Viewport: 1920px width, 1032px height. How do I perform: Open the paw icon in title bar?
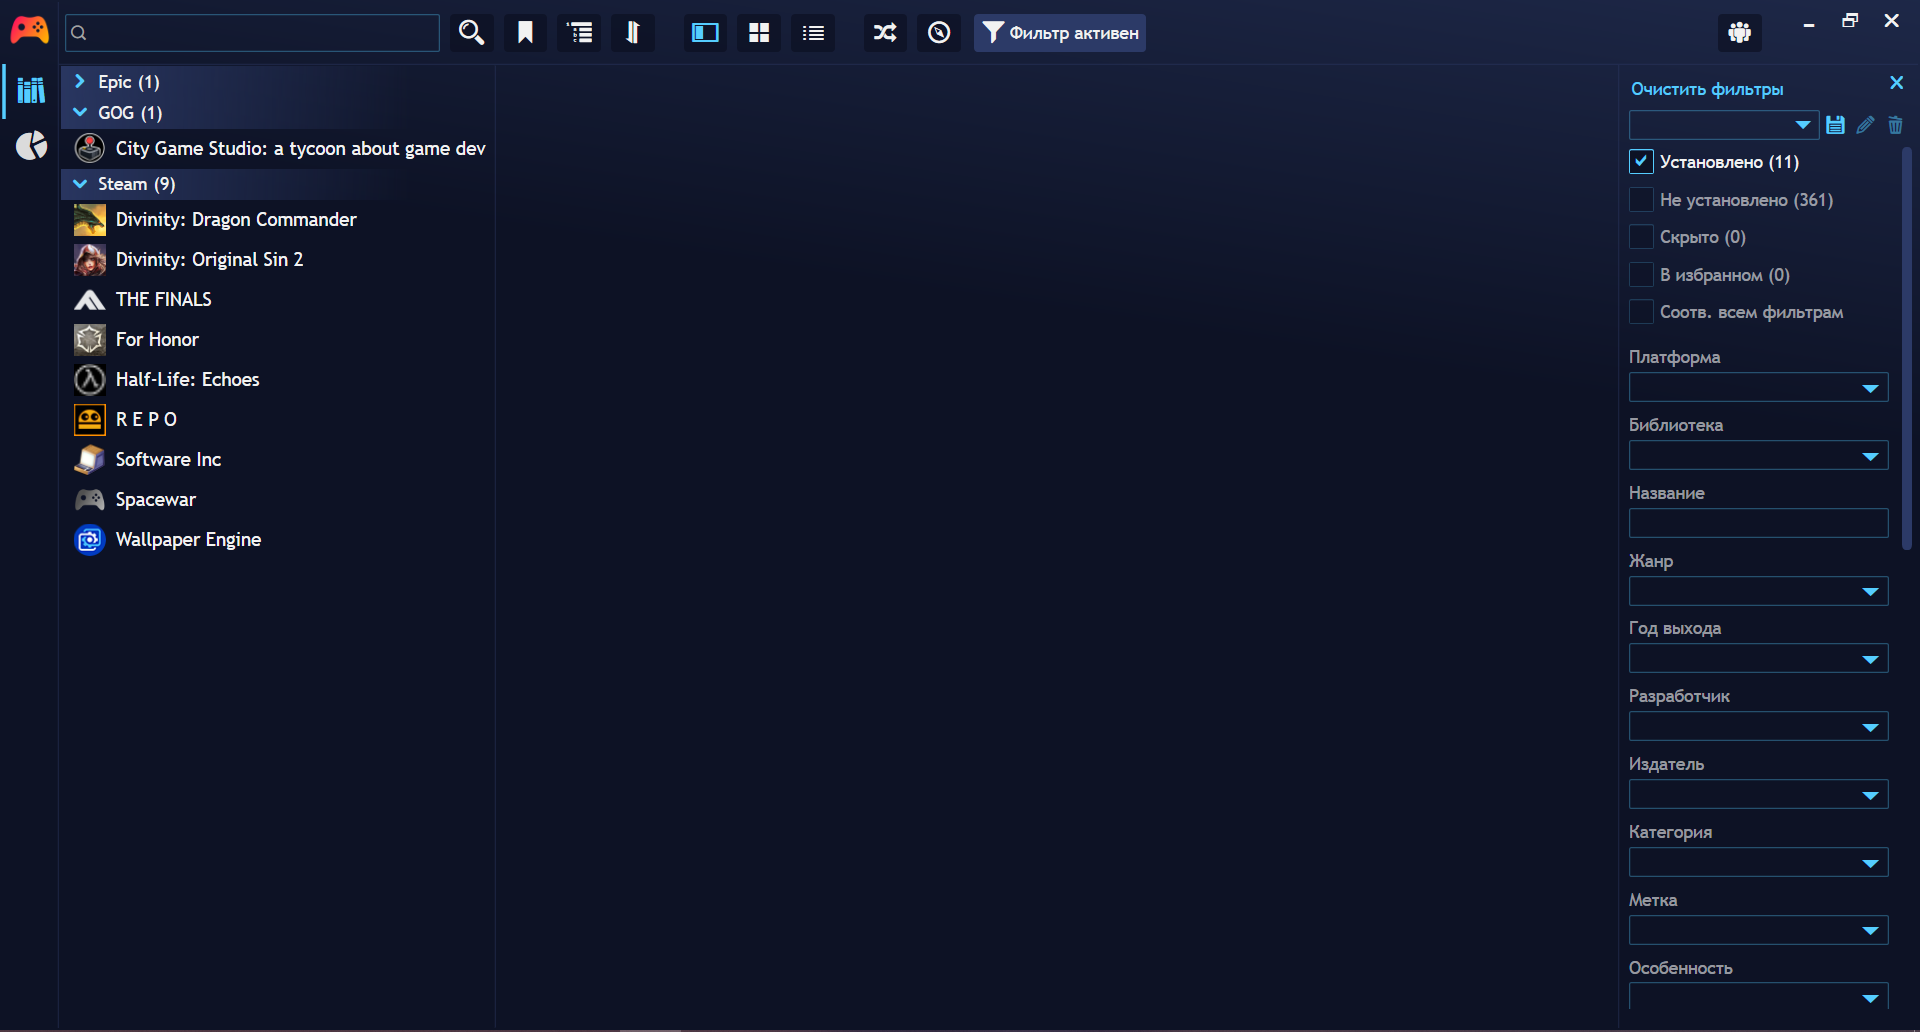point(1740,33)
